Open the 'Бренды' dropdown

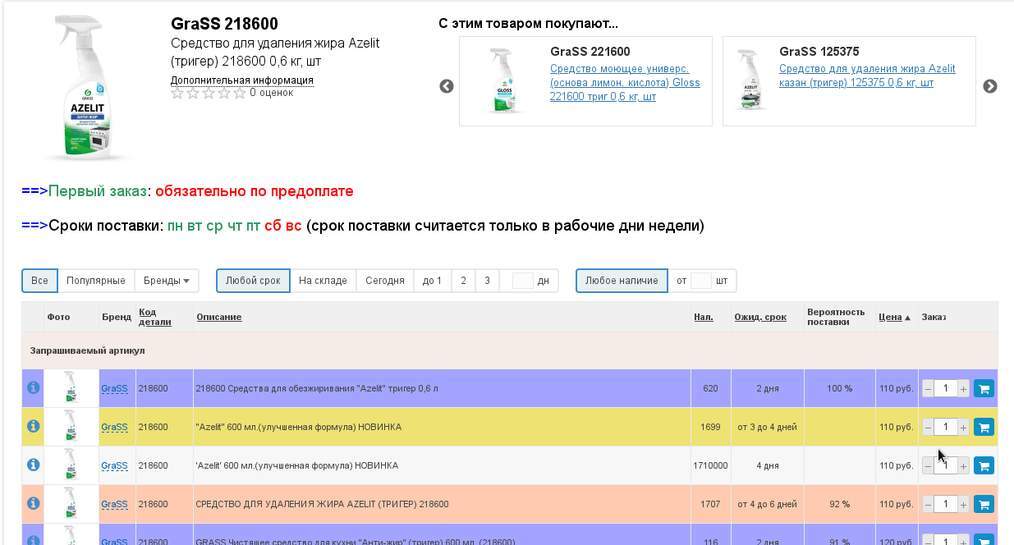pos(166,281)
